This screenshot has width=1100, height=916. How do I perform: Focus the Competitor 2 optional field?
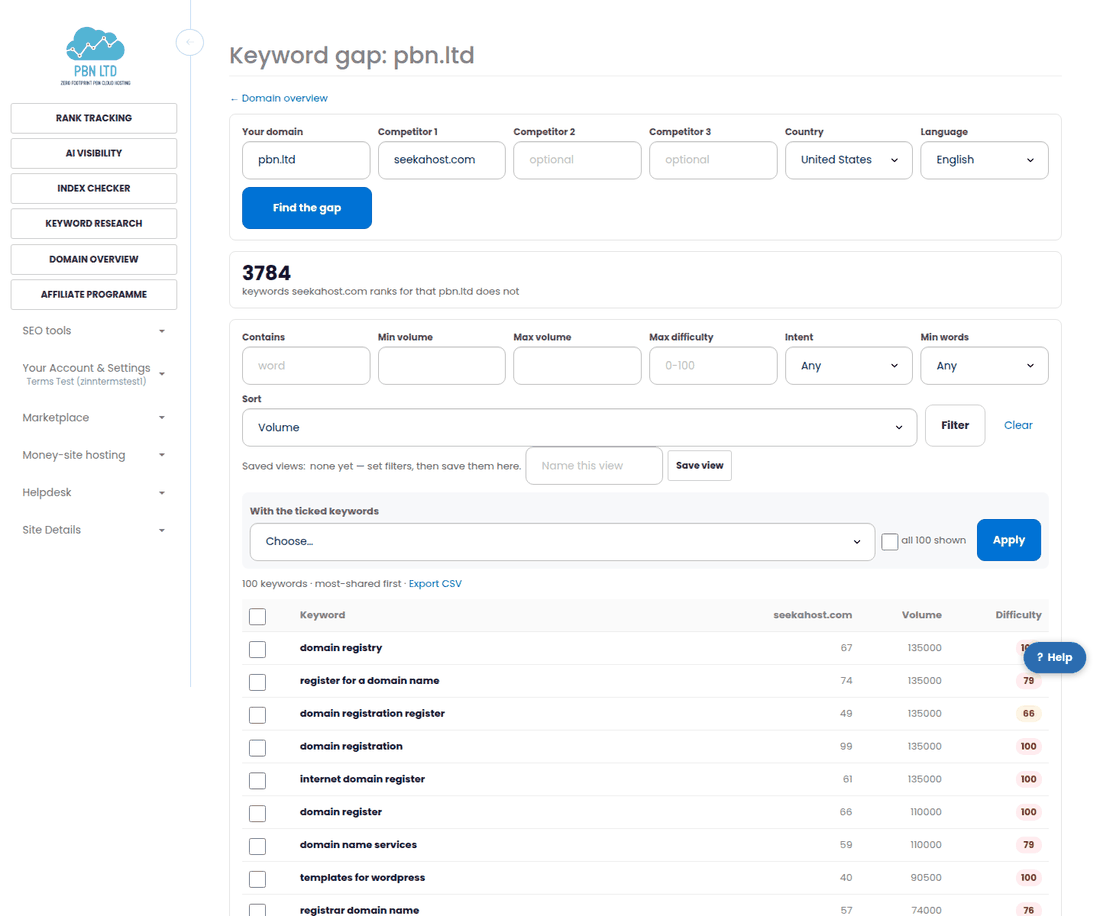[x=577, y=160]
